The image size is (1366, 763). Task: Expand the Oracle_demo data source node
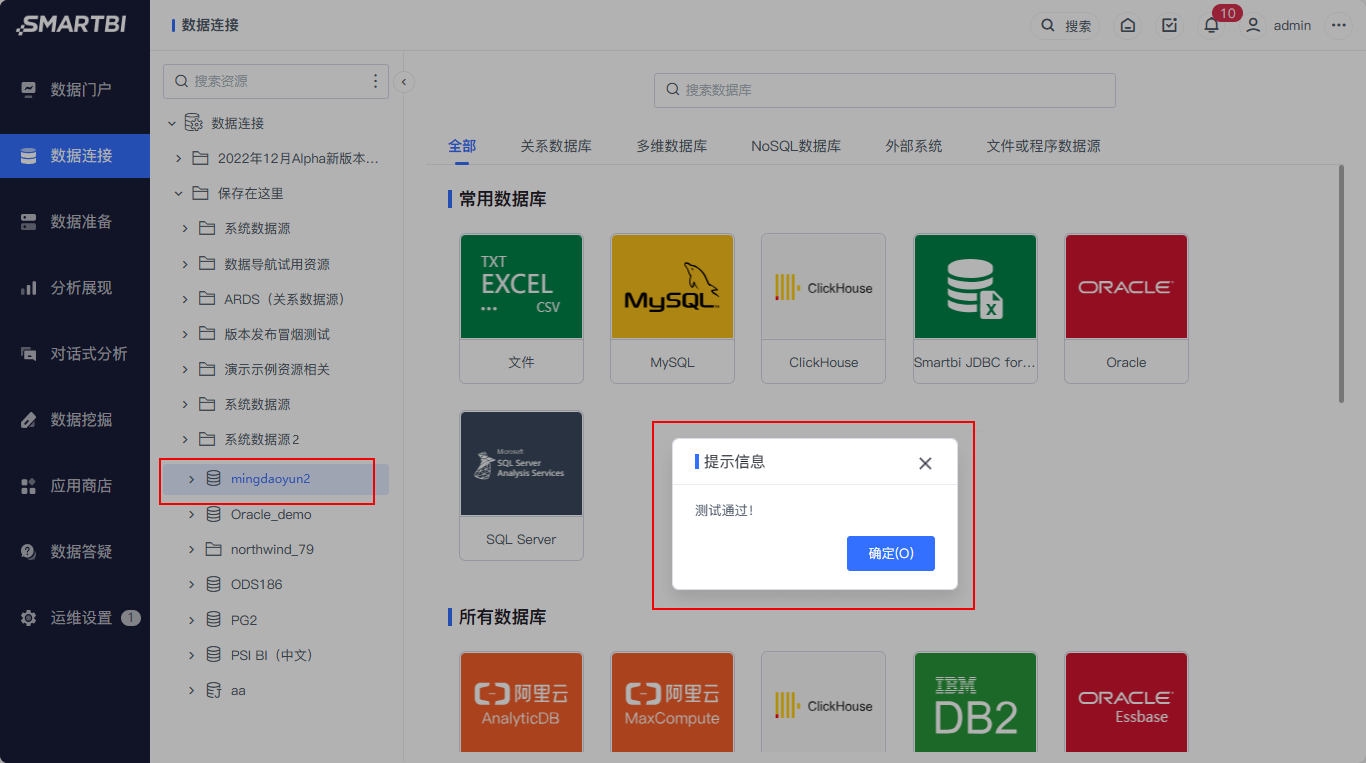[191, 514]
